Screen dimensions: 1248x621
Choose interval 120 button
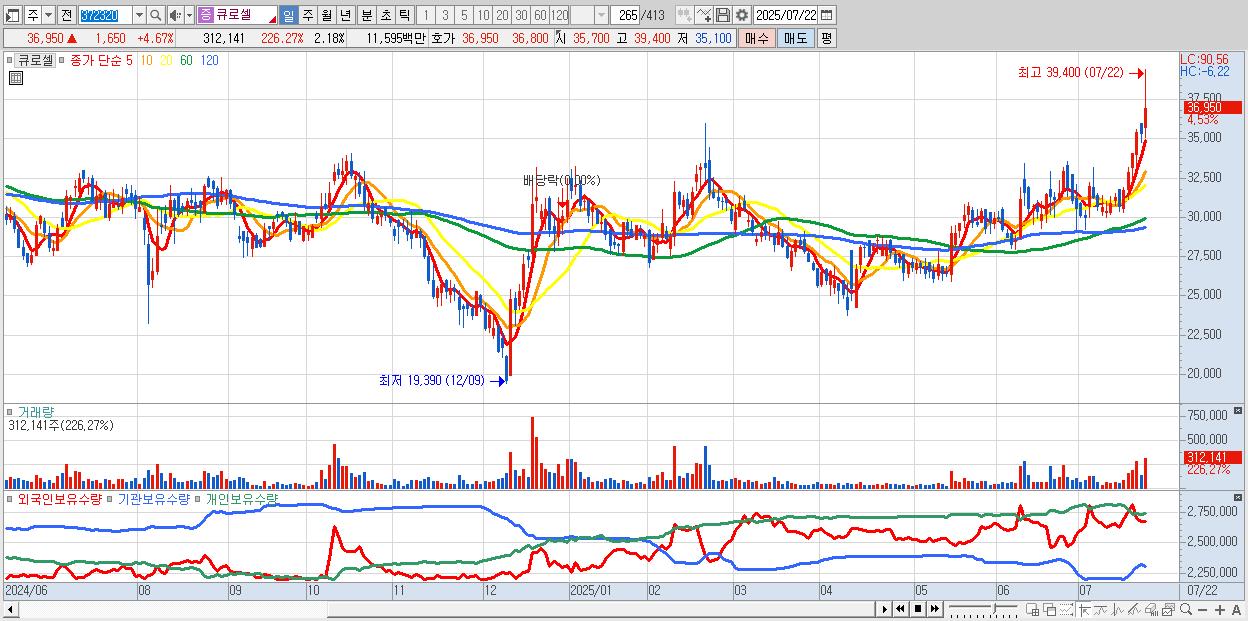pos(559,15)
